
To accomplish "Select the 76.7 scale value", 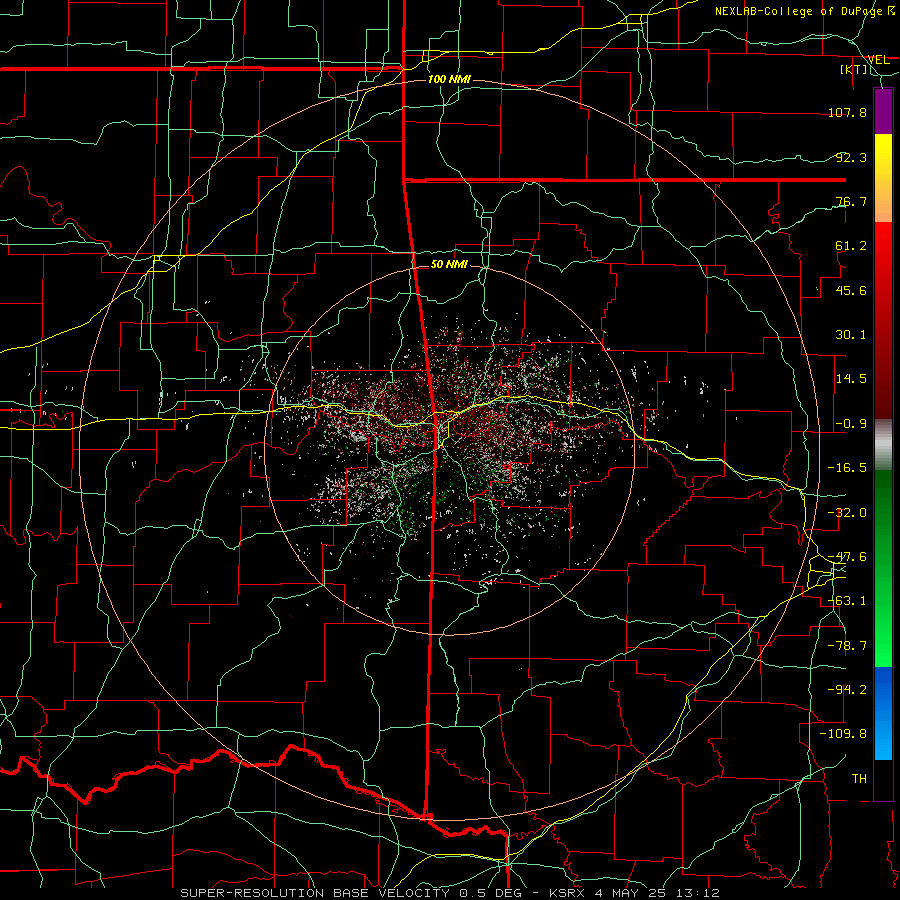I will click(x=851, y=201).
